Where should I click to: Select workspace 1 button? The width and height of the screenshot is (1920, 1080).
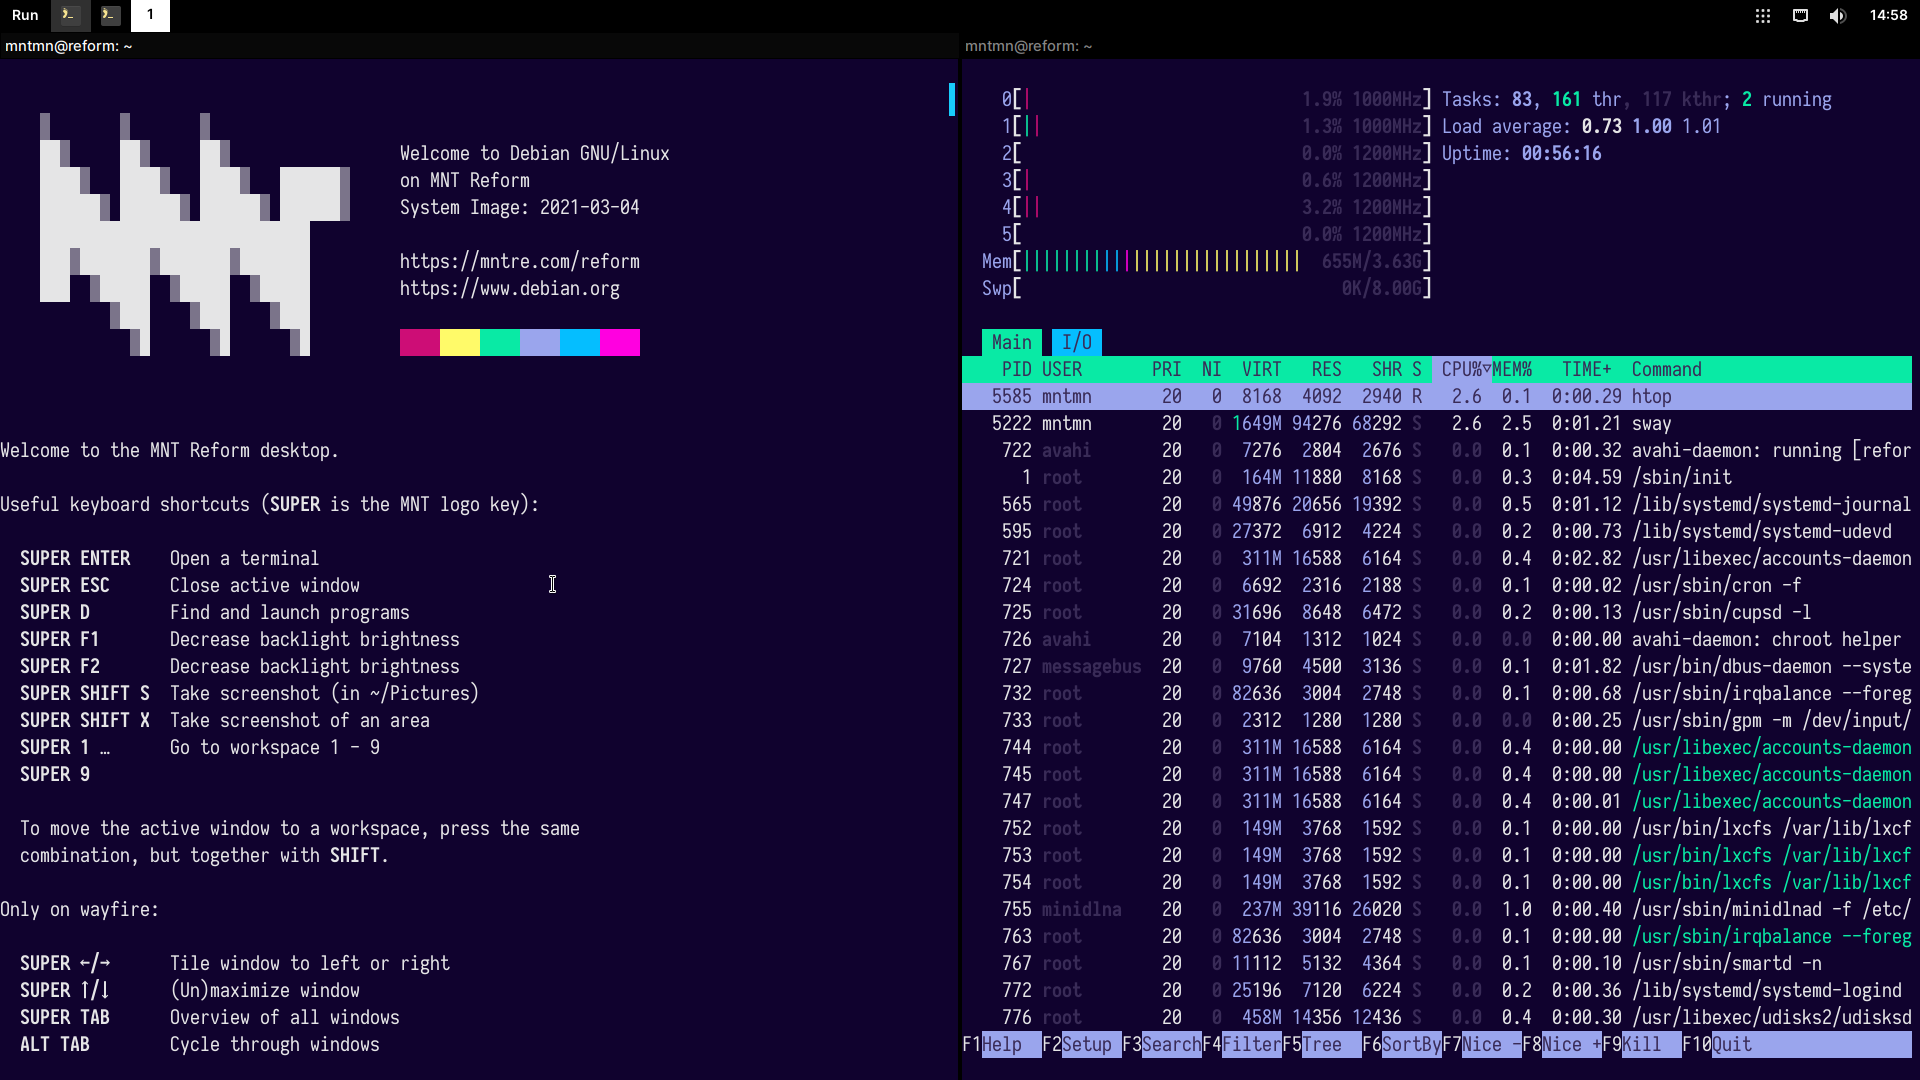(x=150, y=15)
